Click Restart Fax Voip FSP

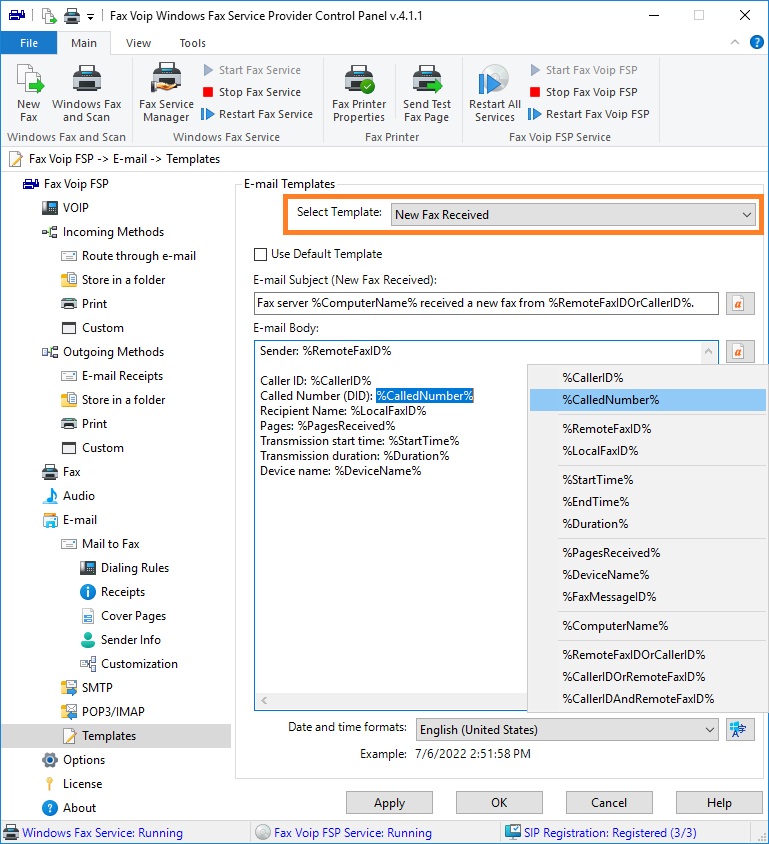pyautogui.click(x=589, y=114)
